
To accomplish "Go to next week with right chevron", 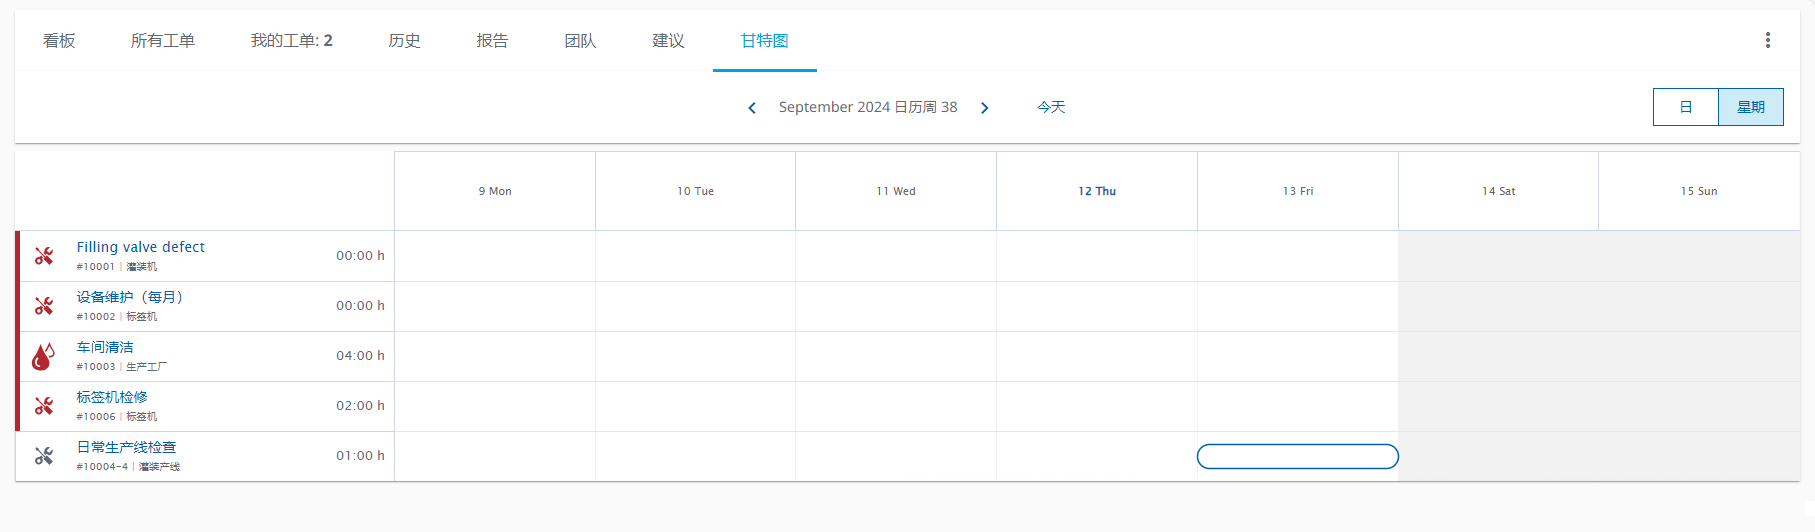I will pos(984,108).
